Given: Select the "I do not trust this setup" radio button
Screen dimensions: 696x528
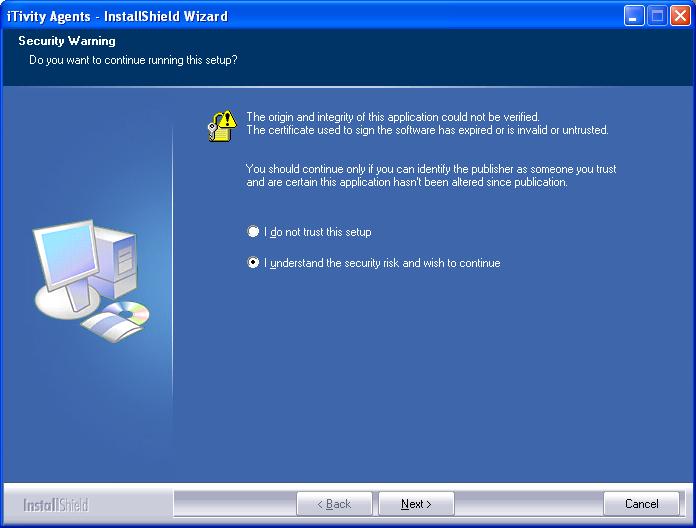Looking at the screenshot, I should point(253,232).
